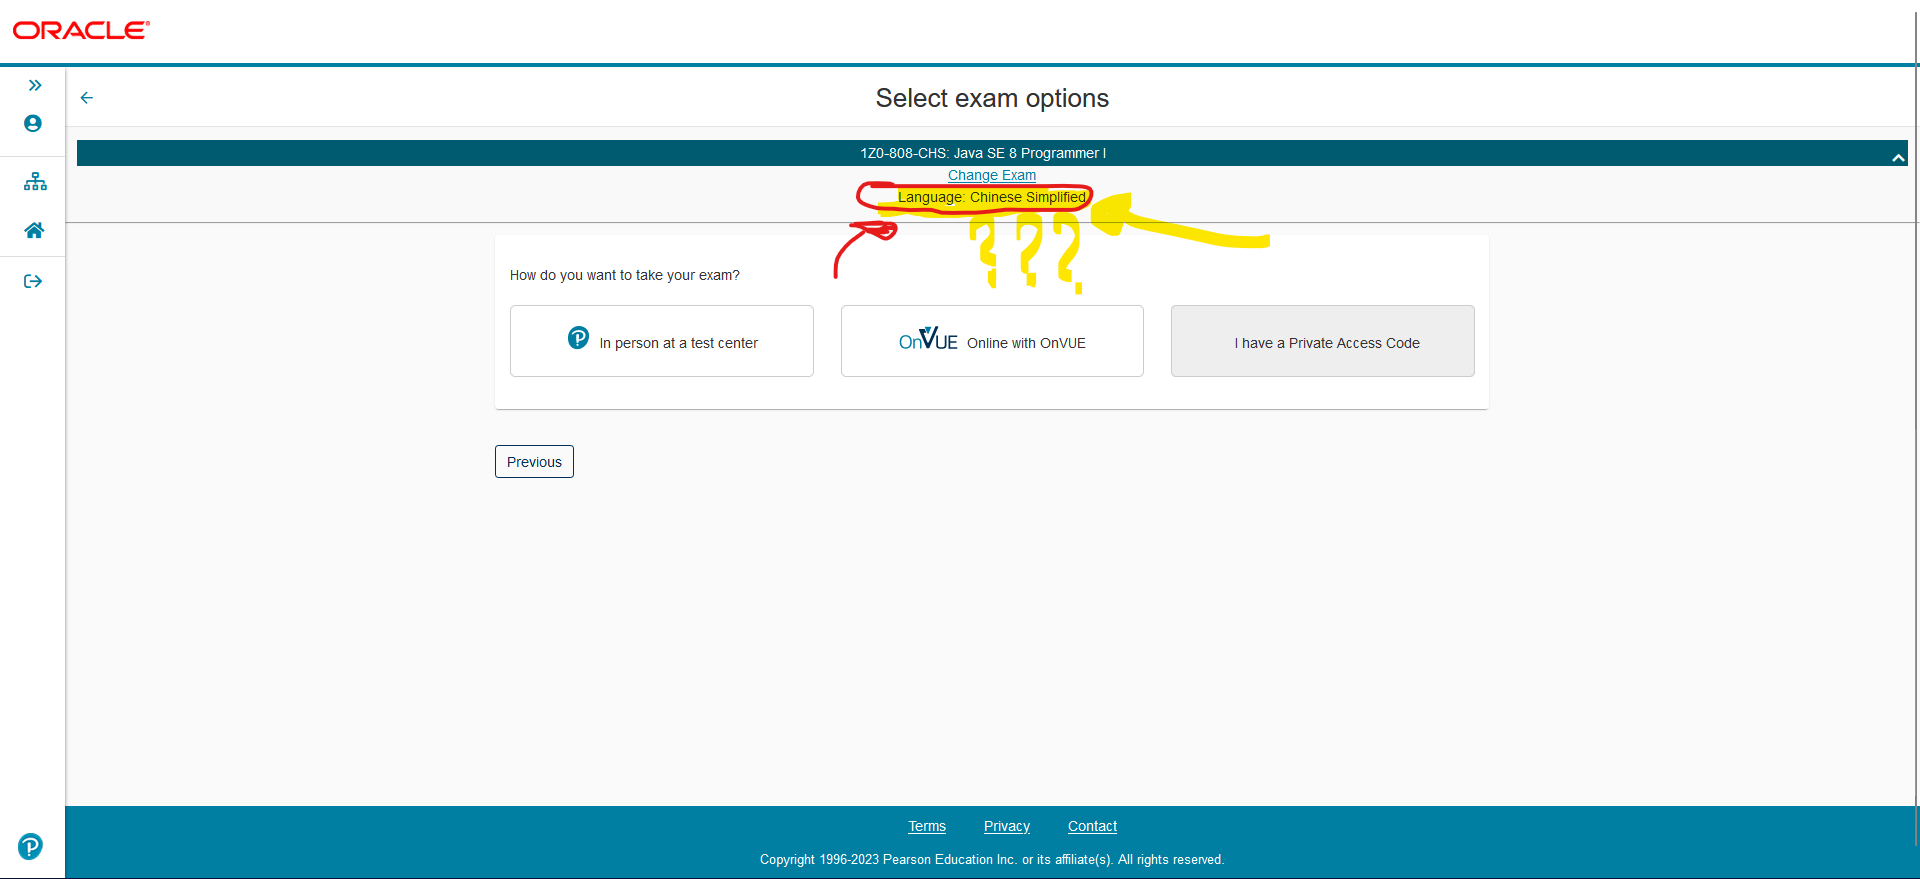Sign out using the sidebar logout icon

click(x=33, y=281)
